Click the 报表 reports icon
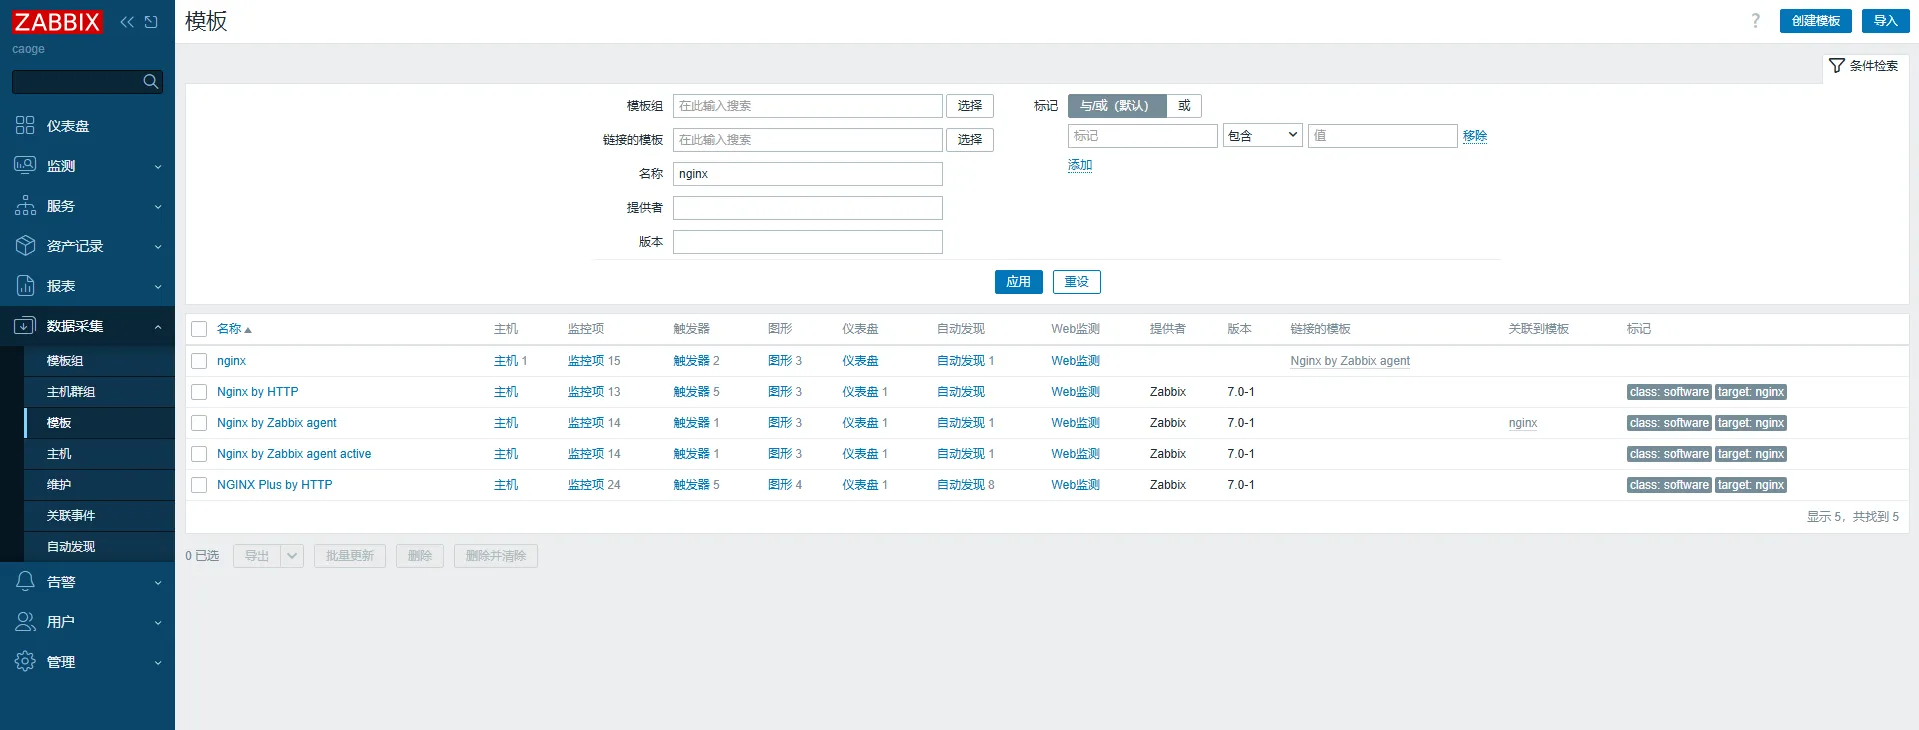The height and width of the screenshot is (730, 1919). (x=25, y=285)
